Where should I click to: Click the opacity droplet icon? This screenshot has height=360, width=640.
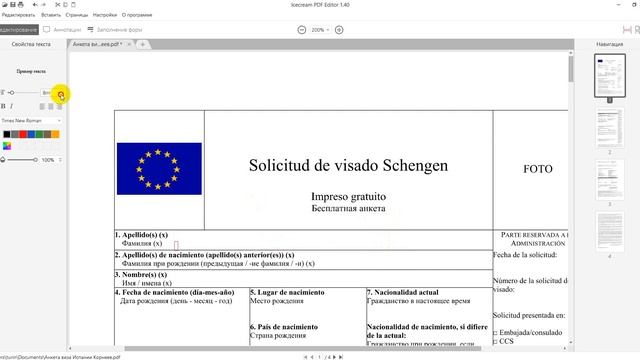(3, 160)
